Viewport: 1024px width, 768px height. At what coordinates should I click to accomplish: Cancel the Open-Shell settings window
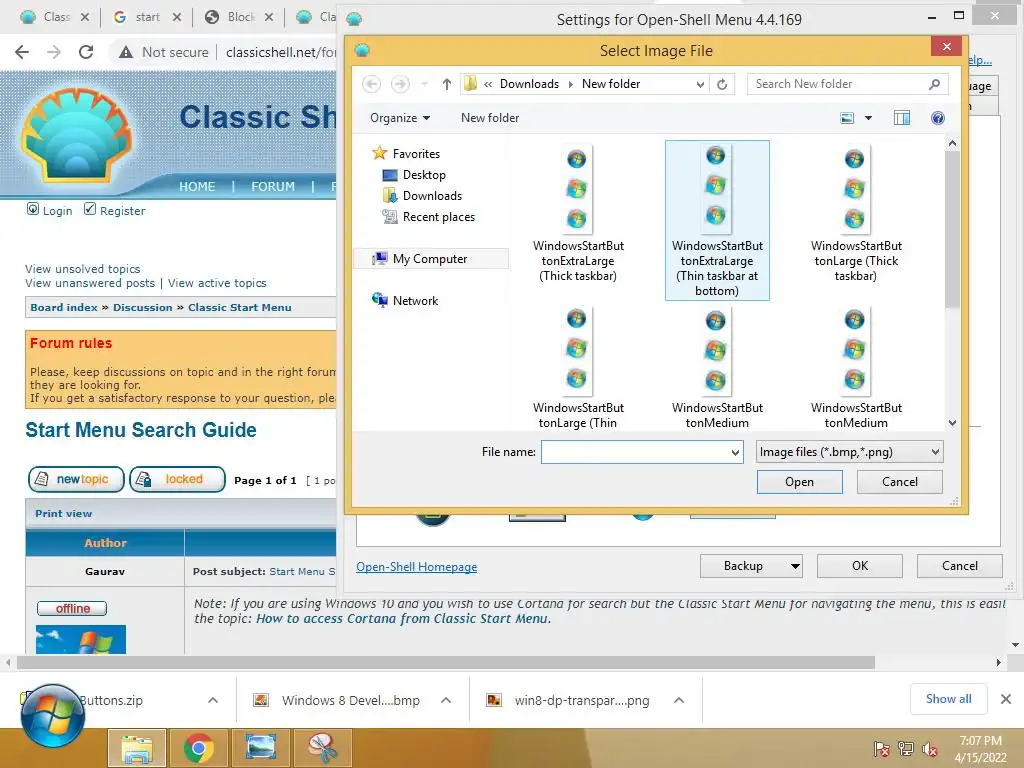[x=959, y=566]
